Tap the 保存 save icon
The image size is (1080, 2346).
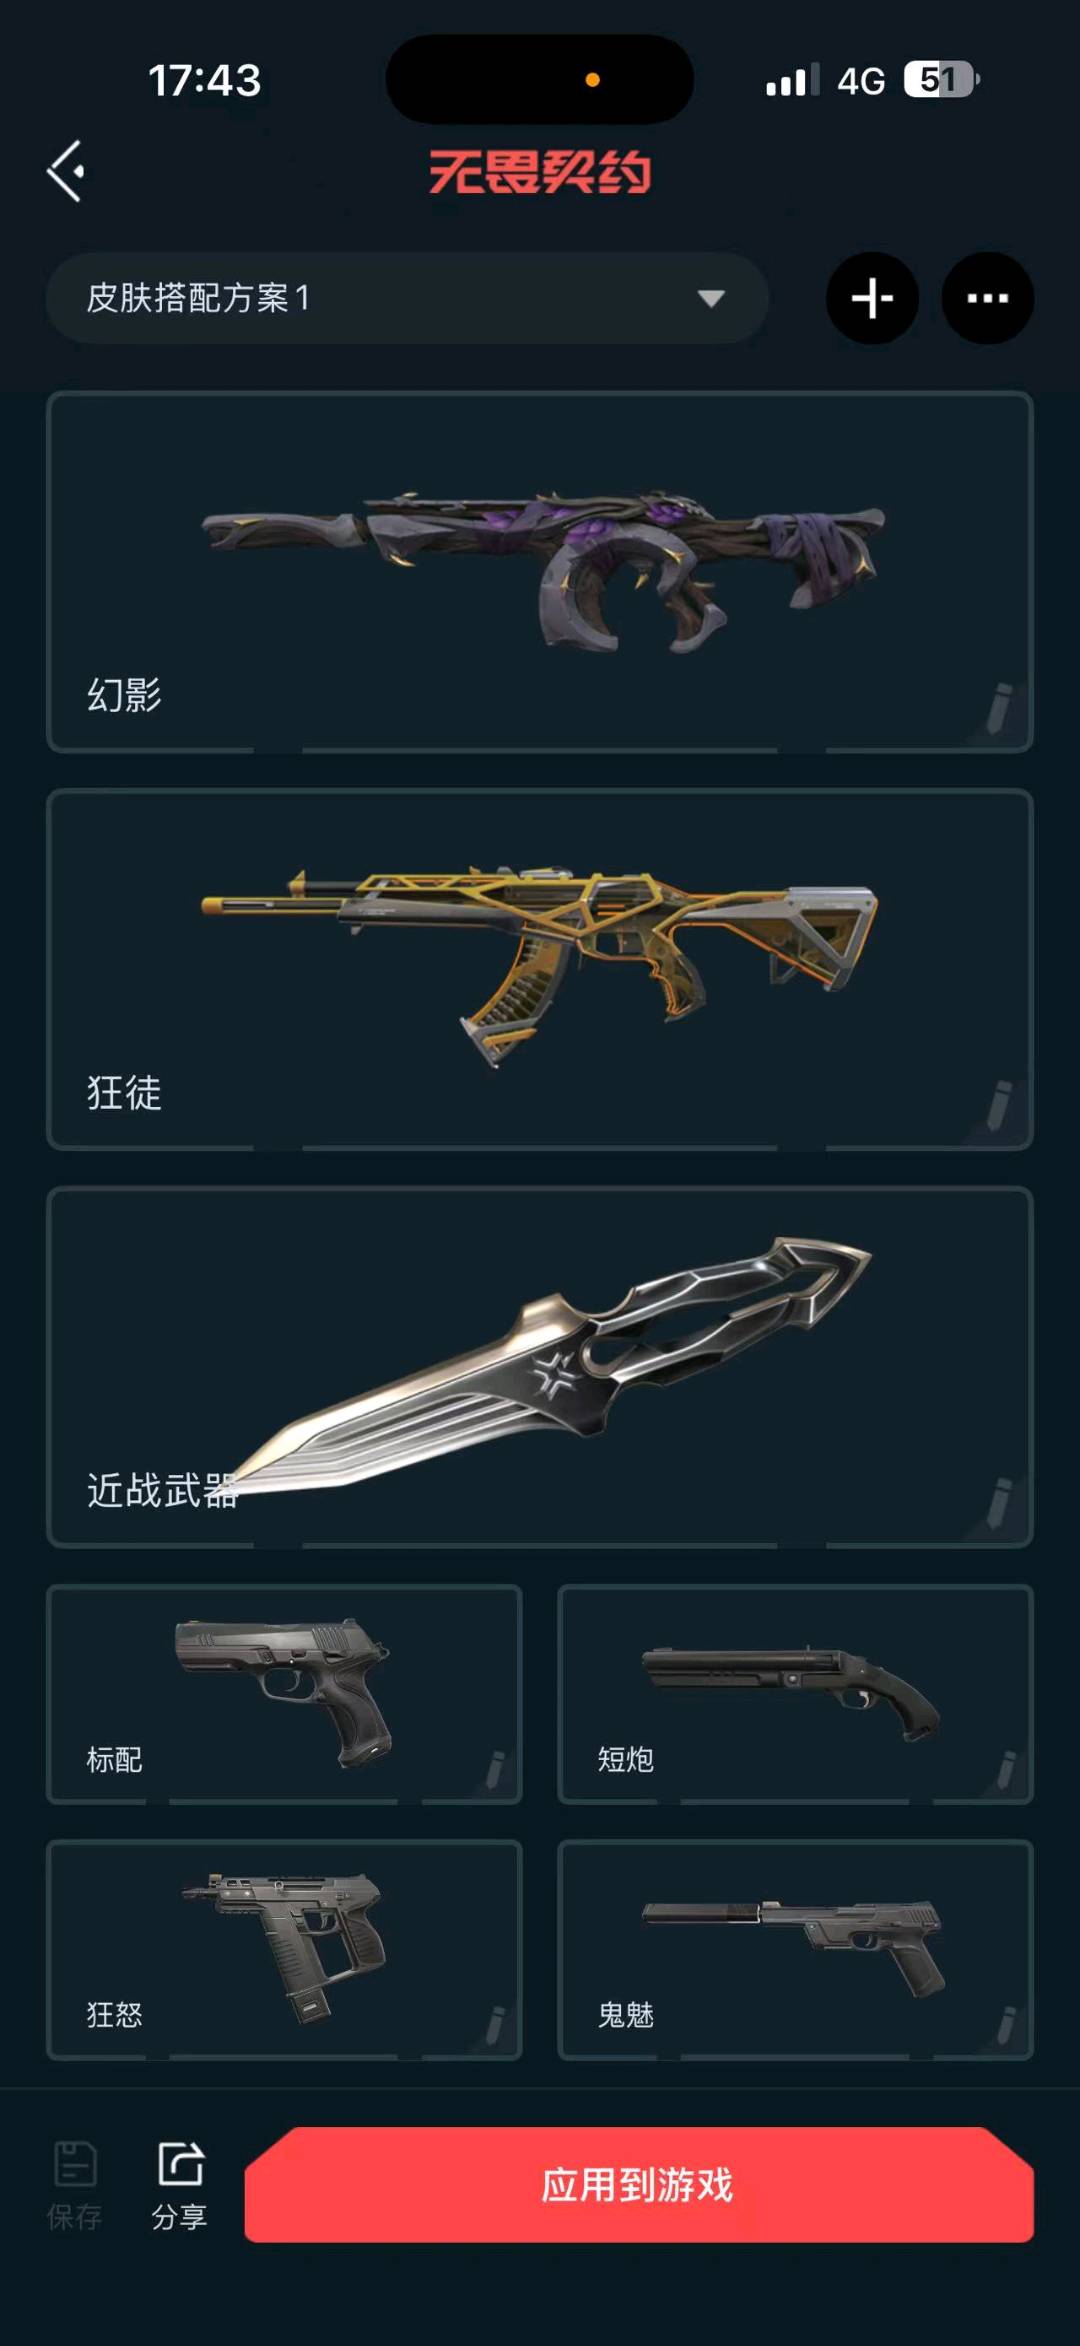pos(75,2185)
